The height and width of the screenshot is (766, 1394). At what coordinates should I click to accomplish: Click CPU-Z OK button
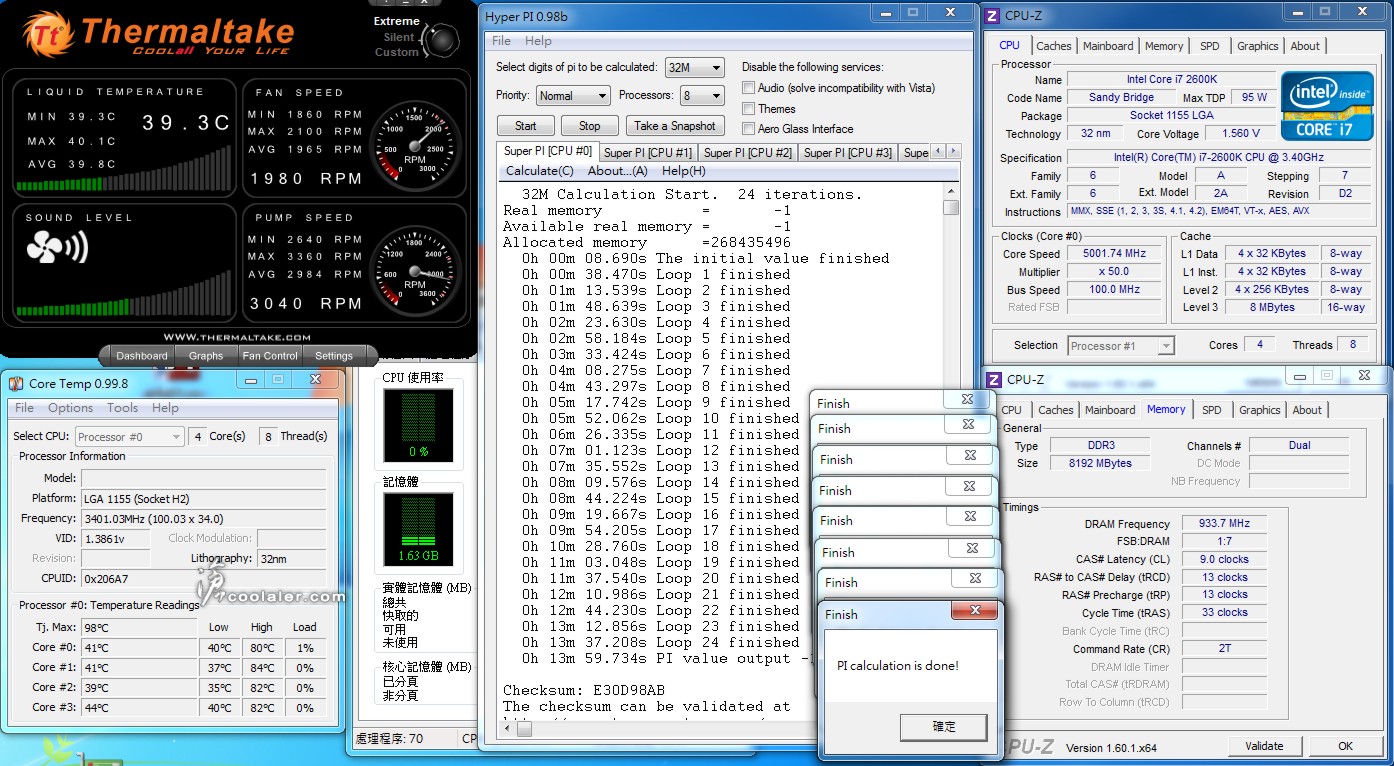point(1346,746)
